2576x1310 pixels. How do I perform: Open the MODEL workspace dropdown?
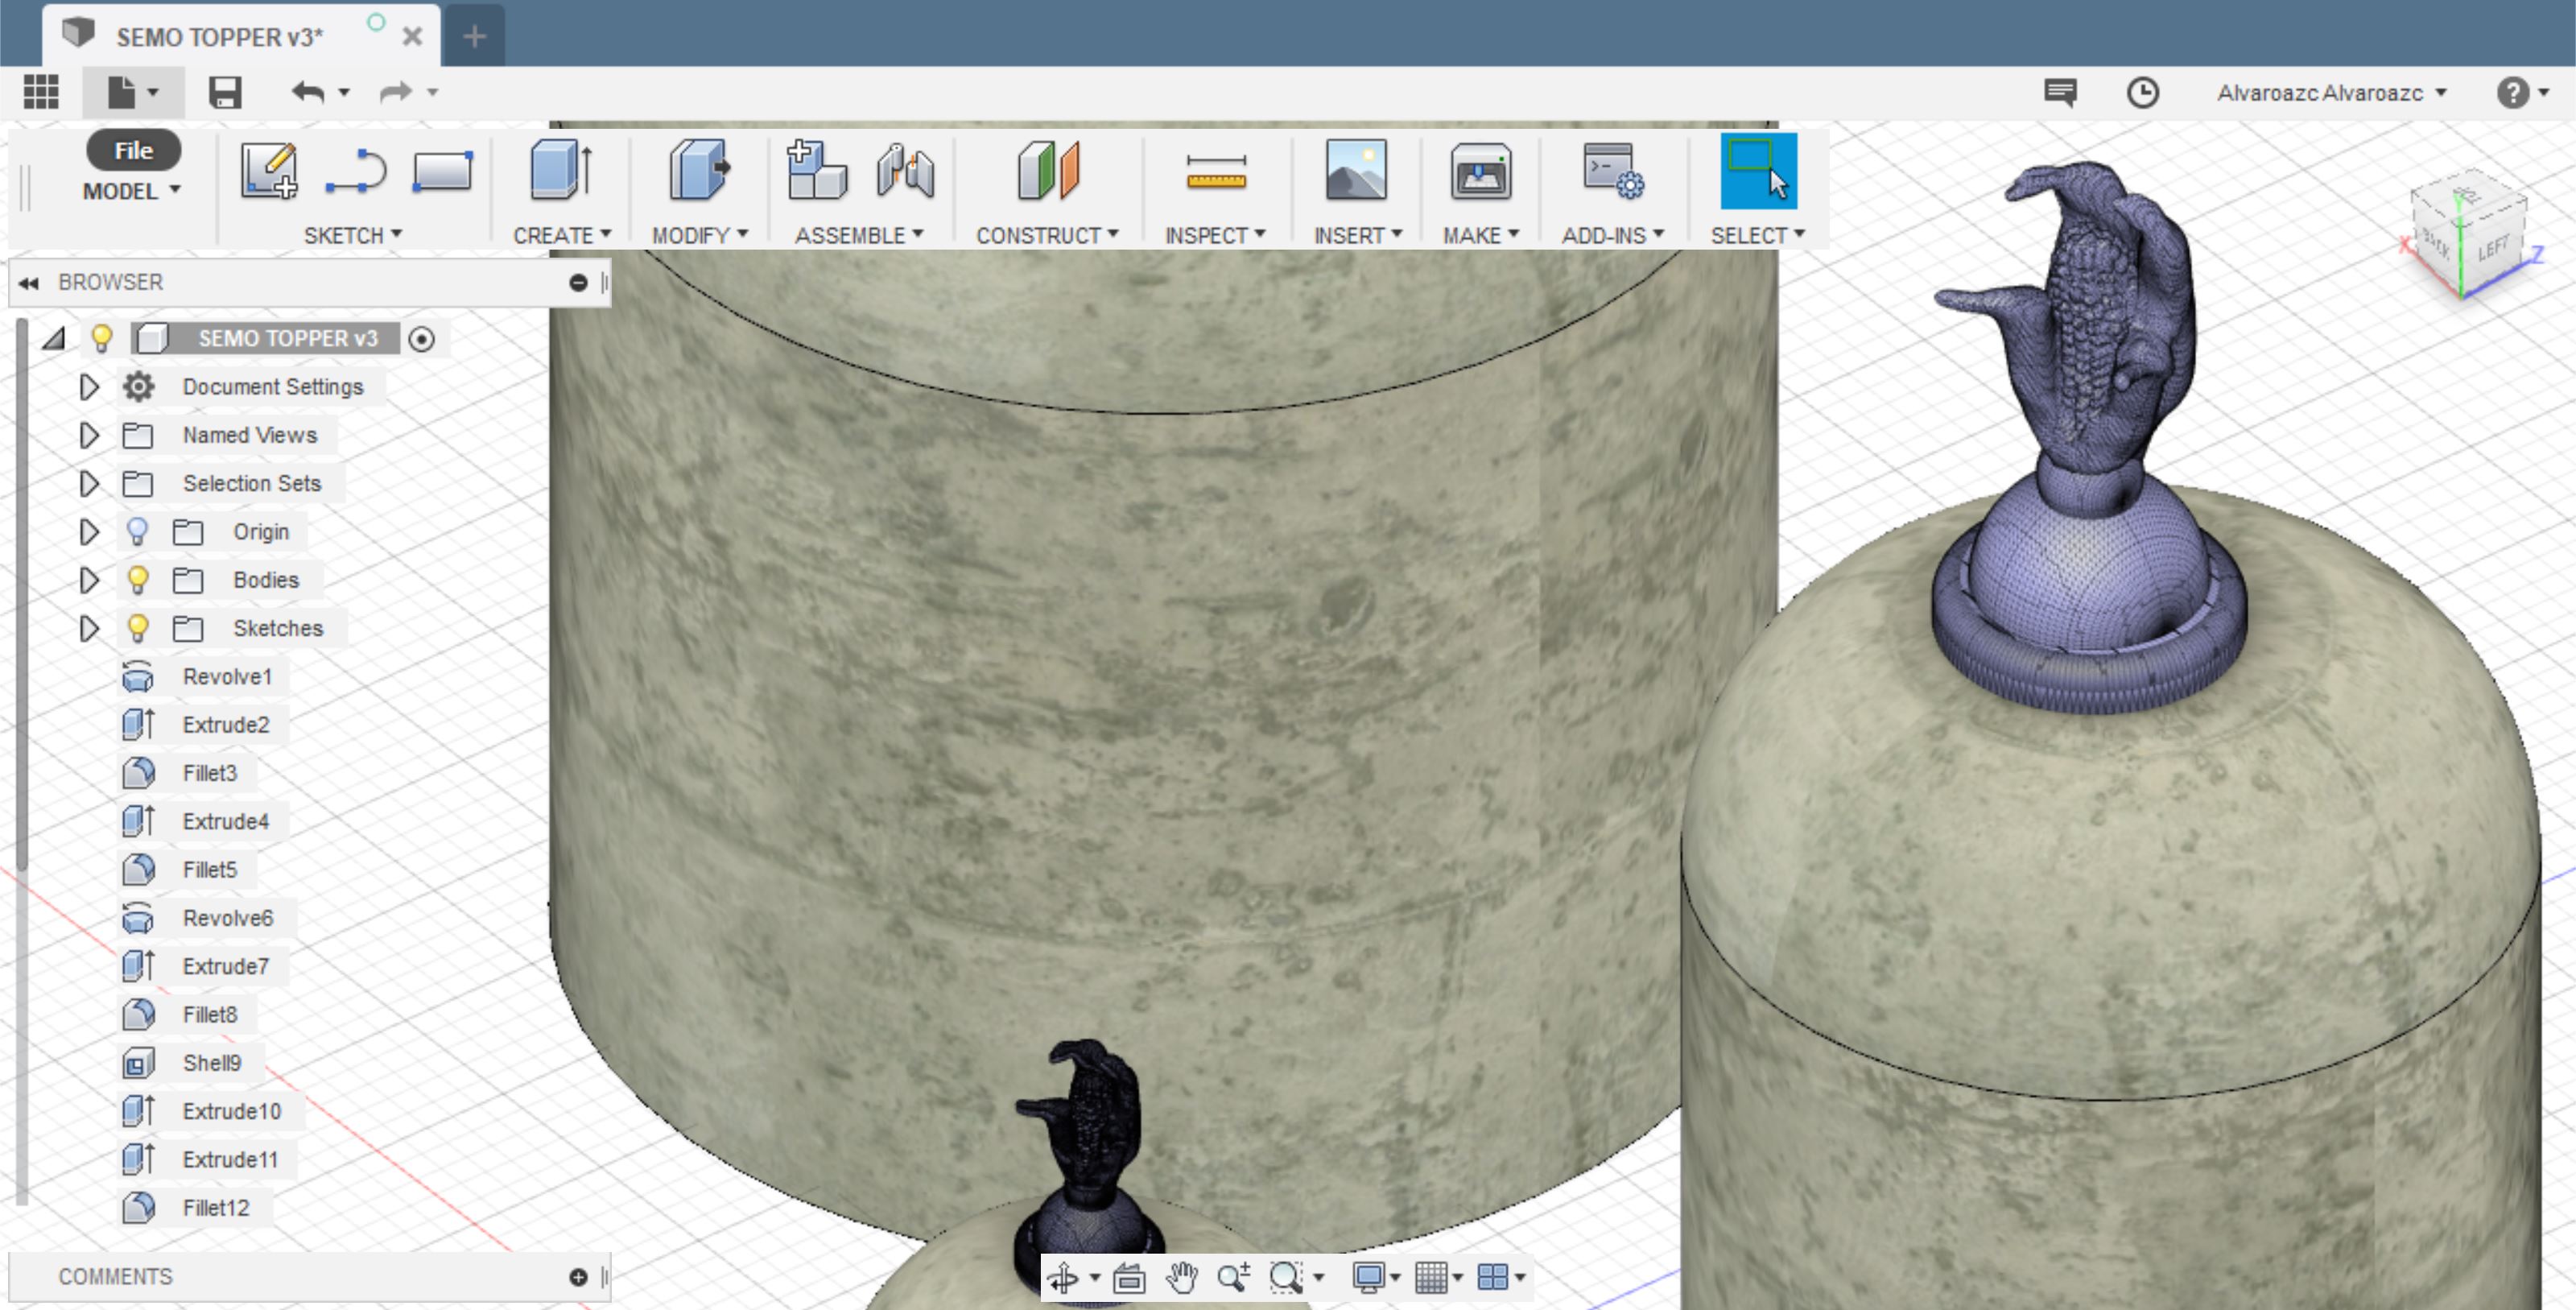click(x=131, y=191)
